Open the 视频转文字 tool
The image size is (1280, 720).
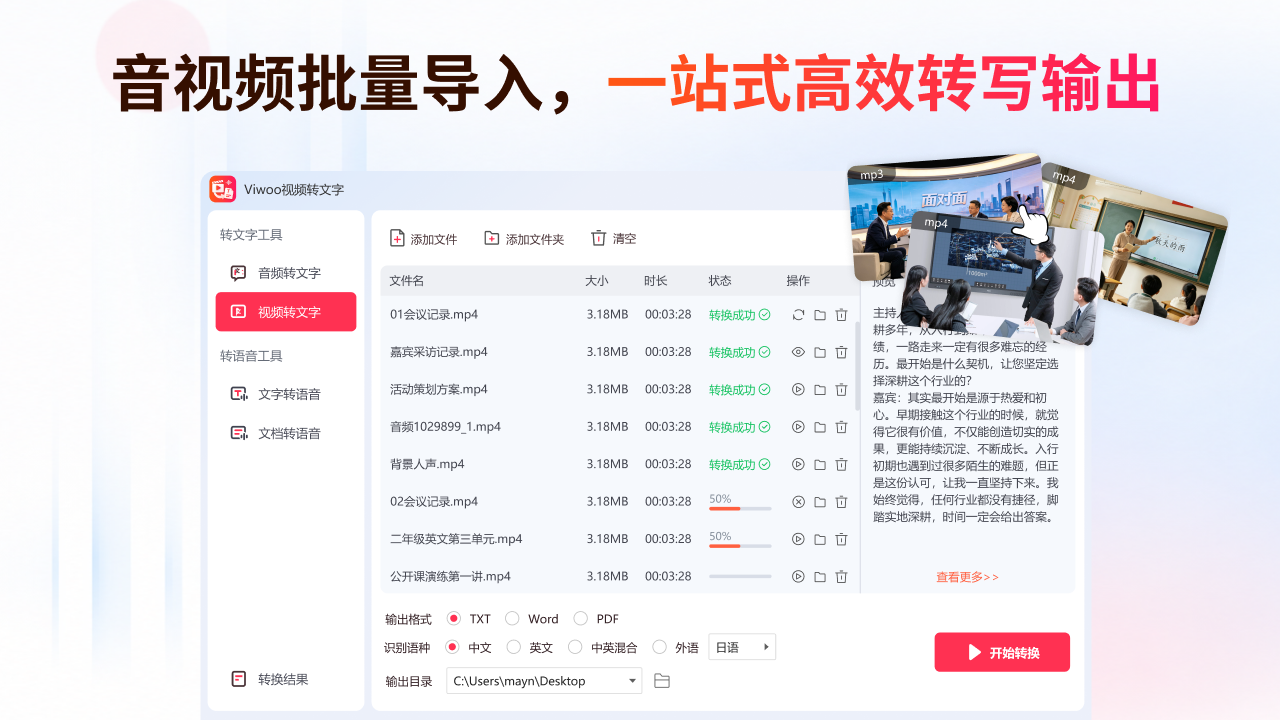tap(286, 312)
